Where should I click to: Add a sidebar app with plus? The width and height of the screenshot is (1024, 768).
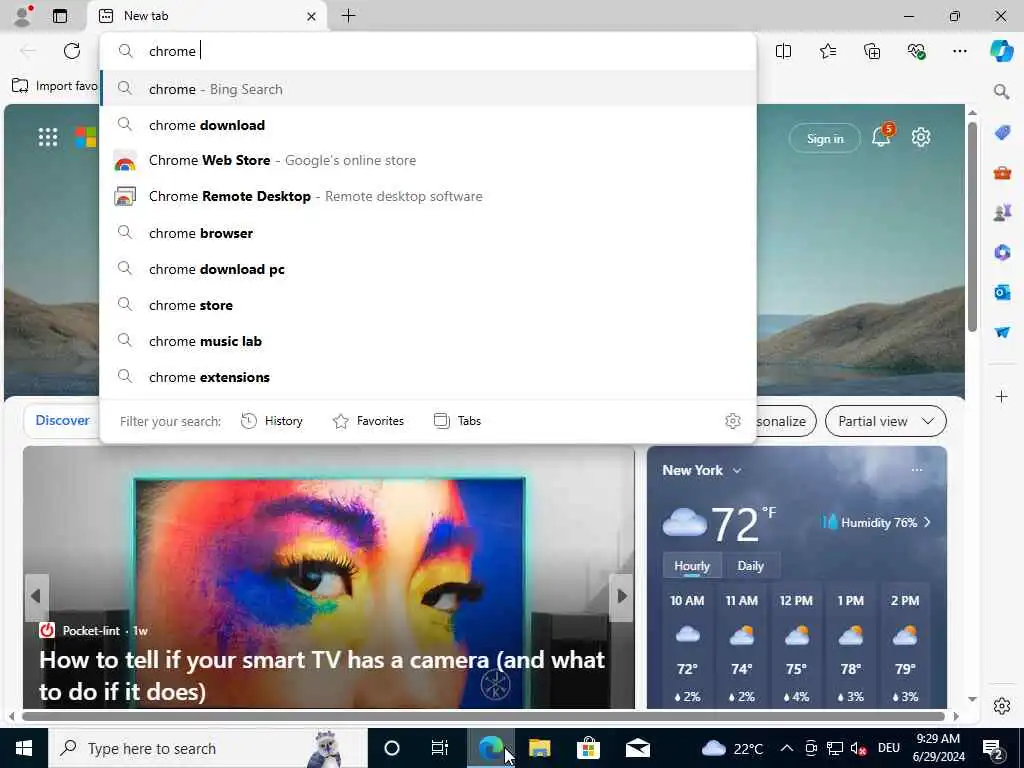(x=1002, y=396)
